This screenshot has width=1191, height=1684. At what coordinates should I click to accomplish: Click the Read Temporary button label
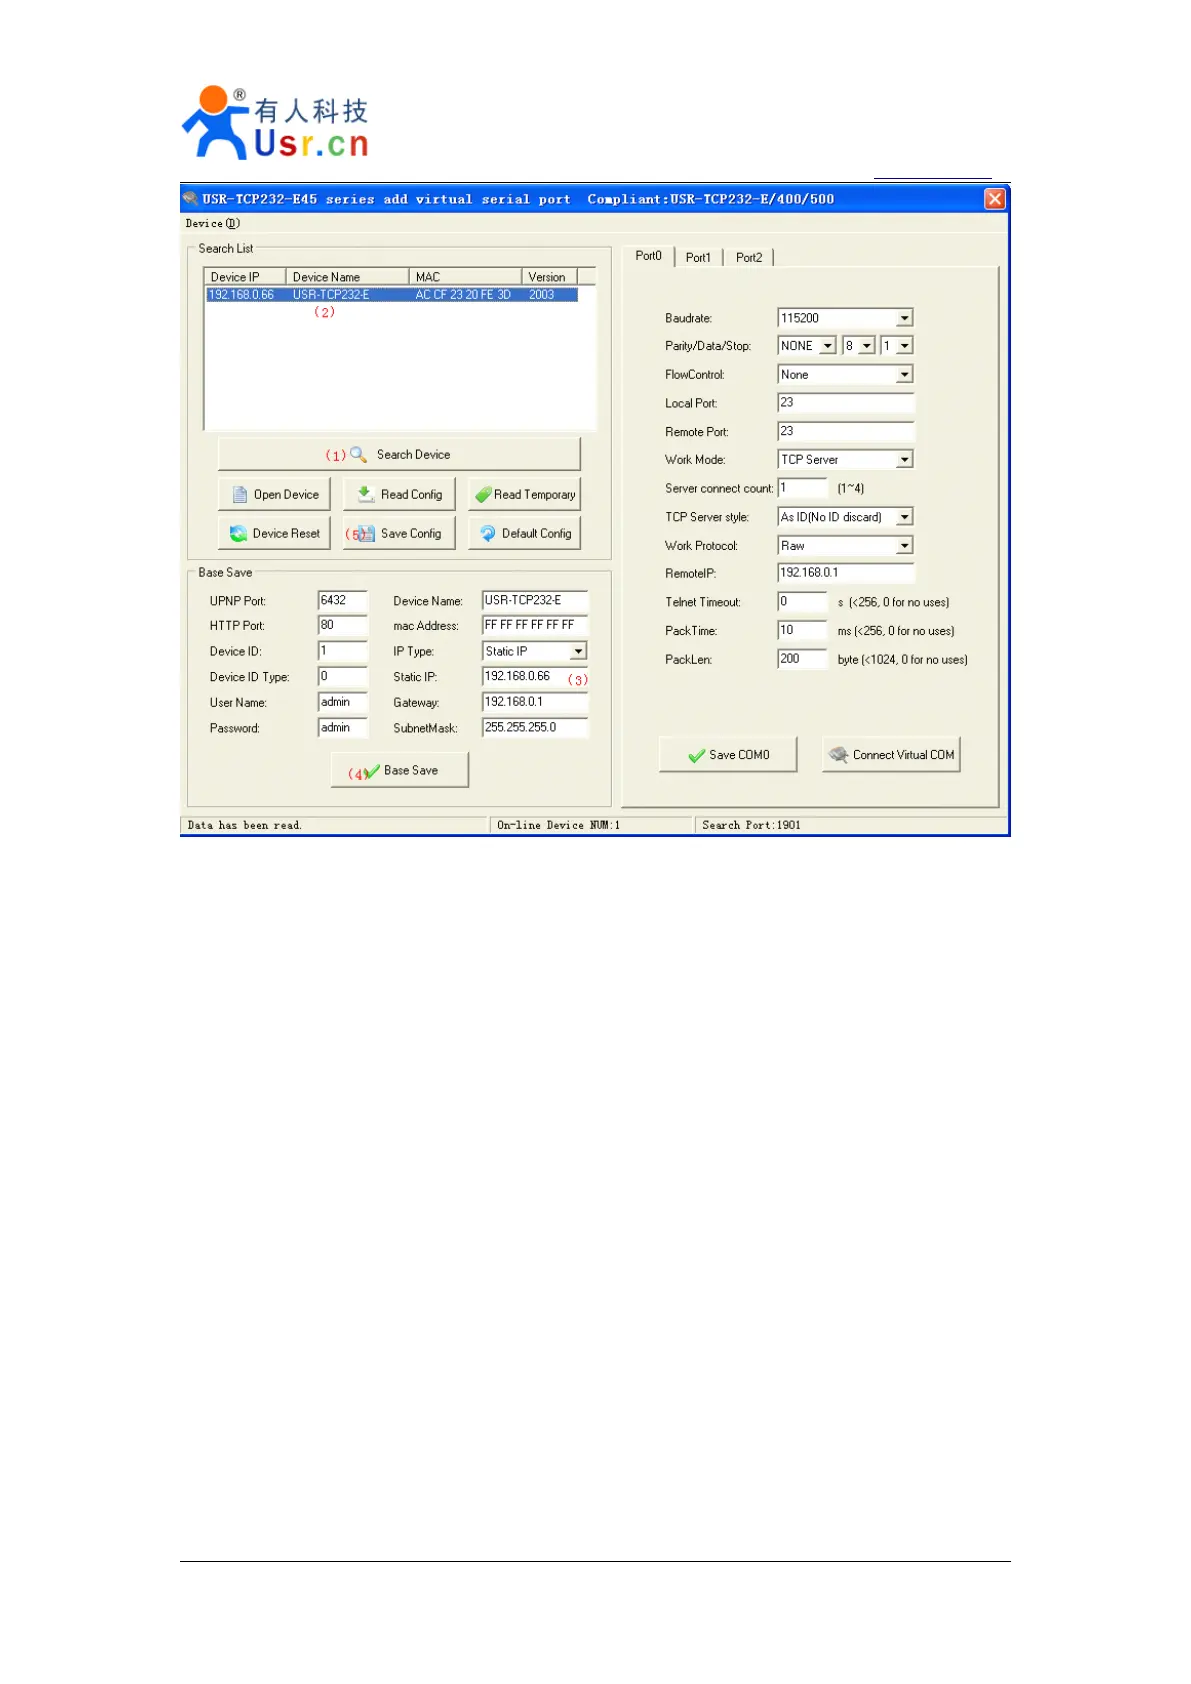tap(535, 494)
